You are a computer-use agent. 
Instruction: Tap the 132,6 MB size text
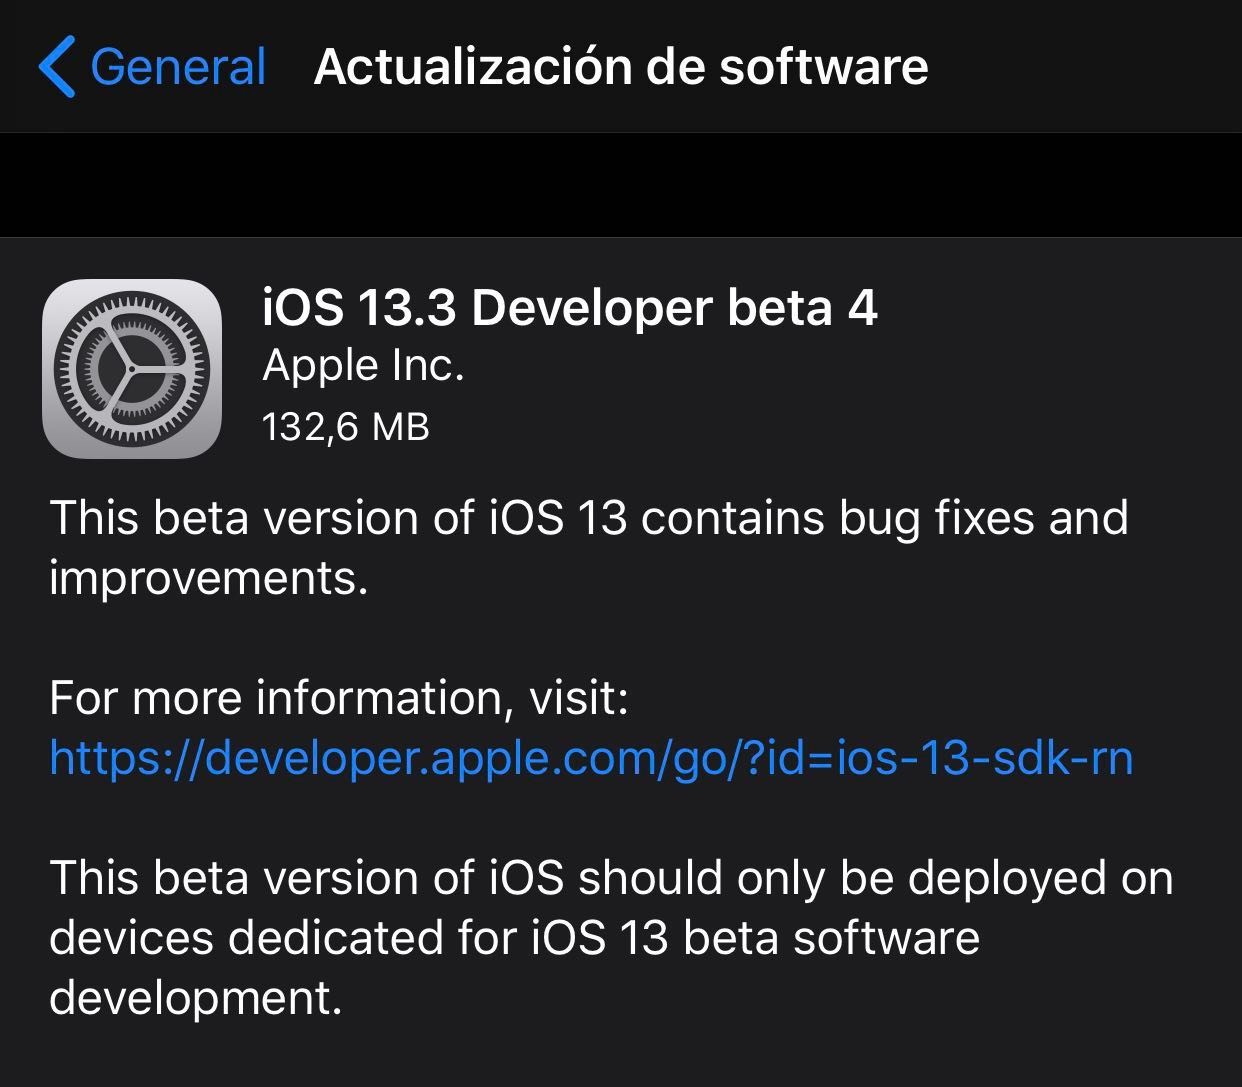[x=345, y=425]
